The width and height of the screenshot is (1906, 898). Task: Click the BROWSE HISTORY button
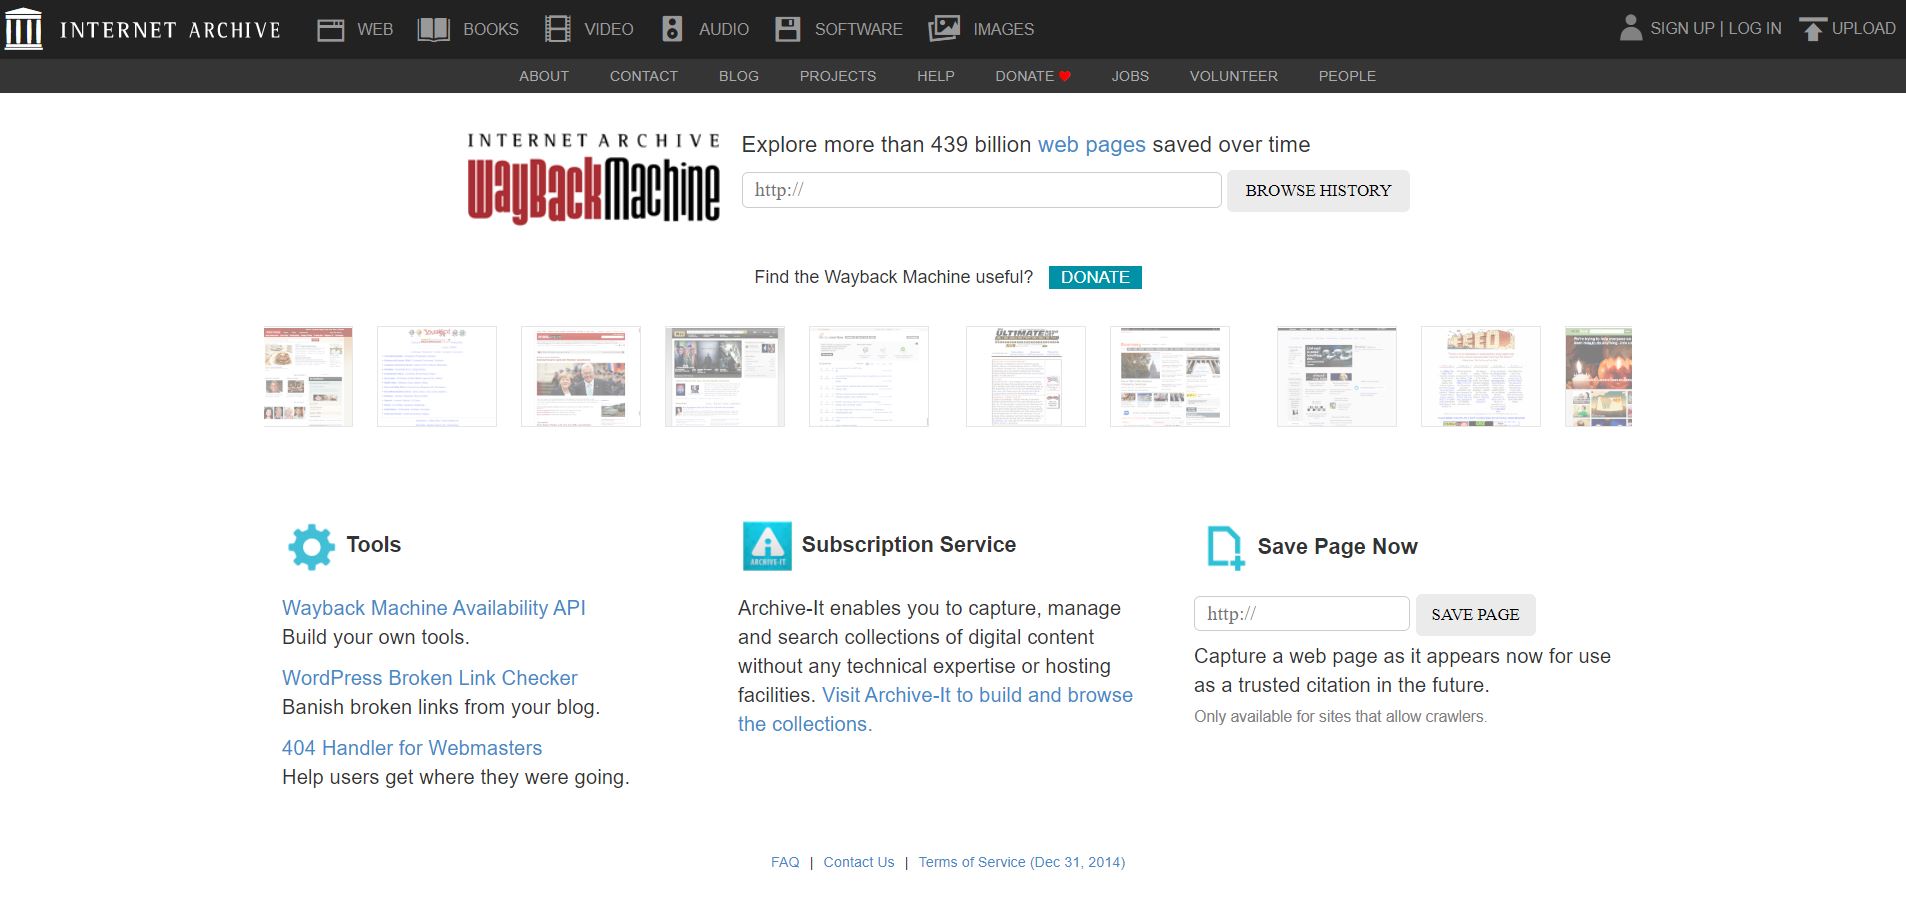[1318, 191]
